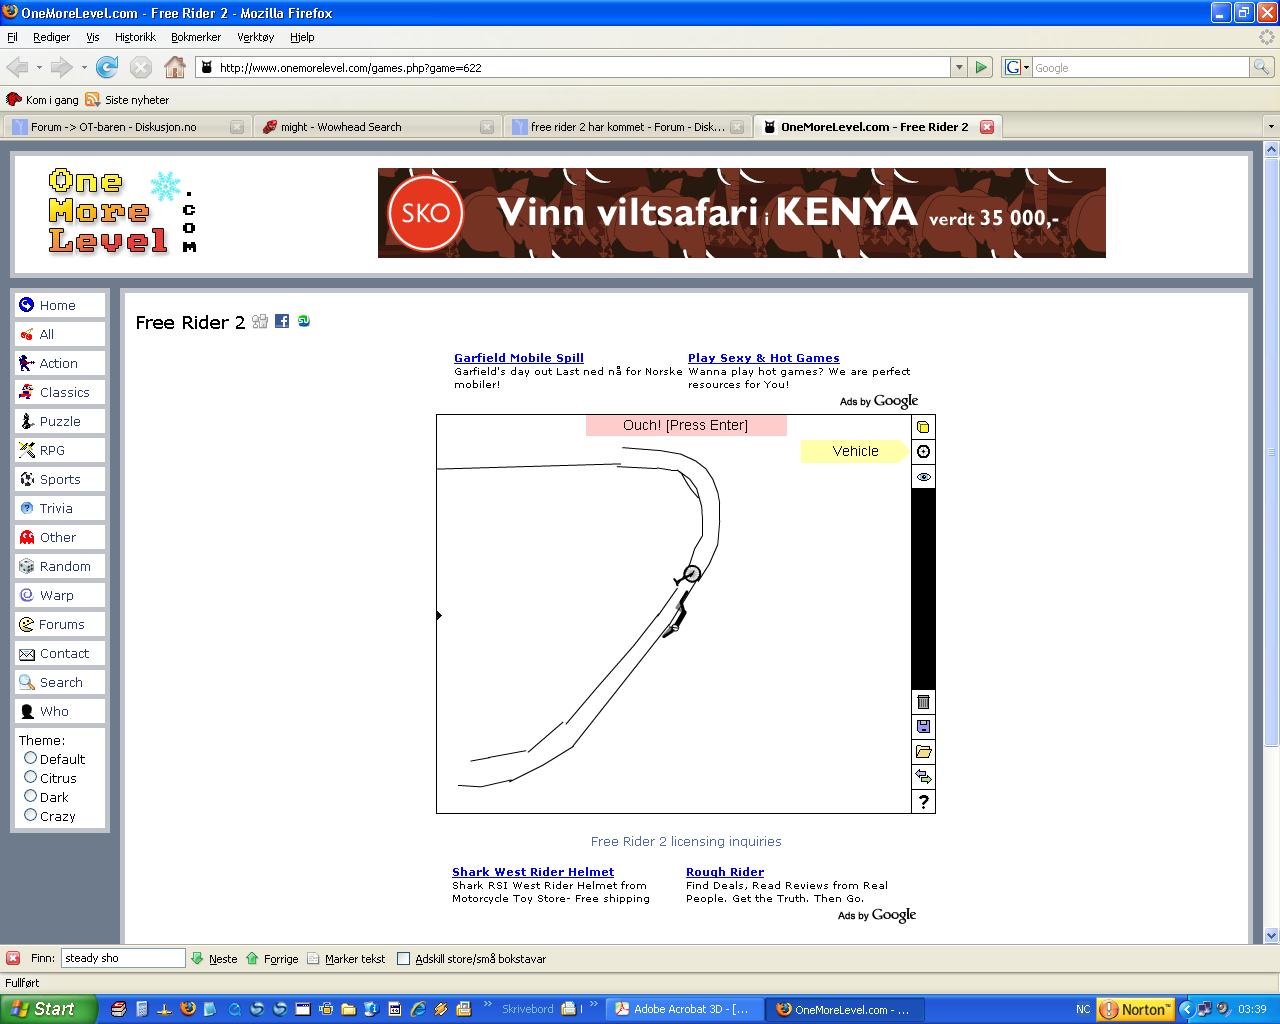Open the Historikk menu
Image resolution: width=1280 pixels, height=1024 pixels.
click(x=135, y=37)
